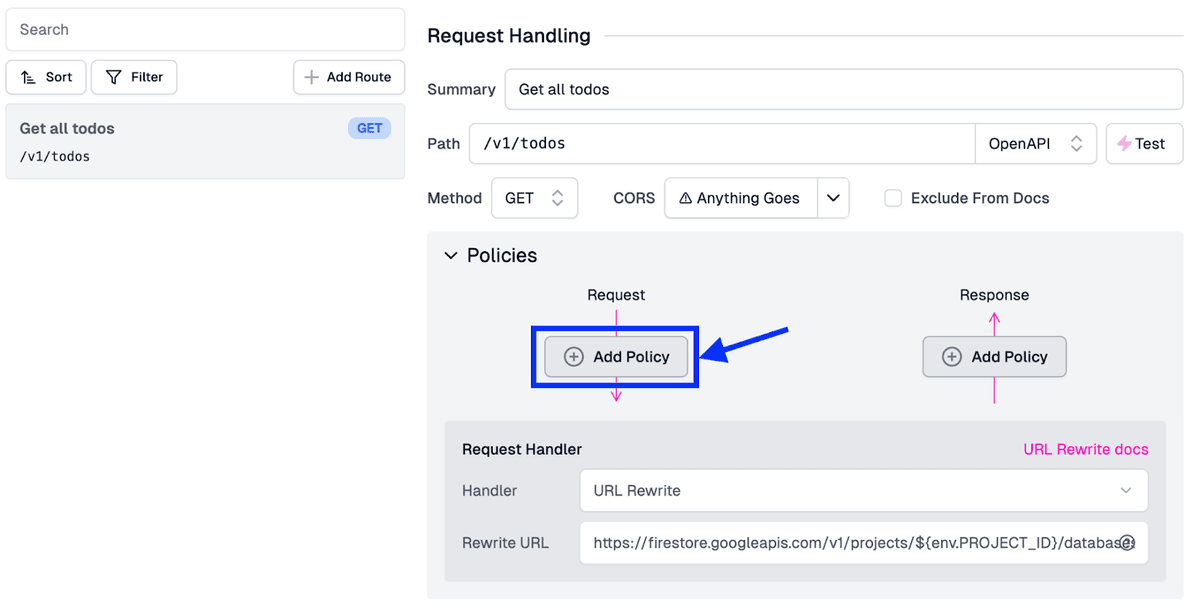Open URL Rewrite docs link

click(1085, 450)
